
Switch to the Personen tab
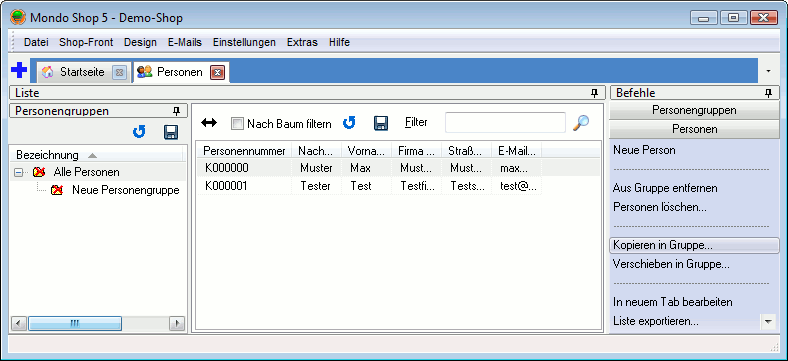click(181, 72)
